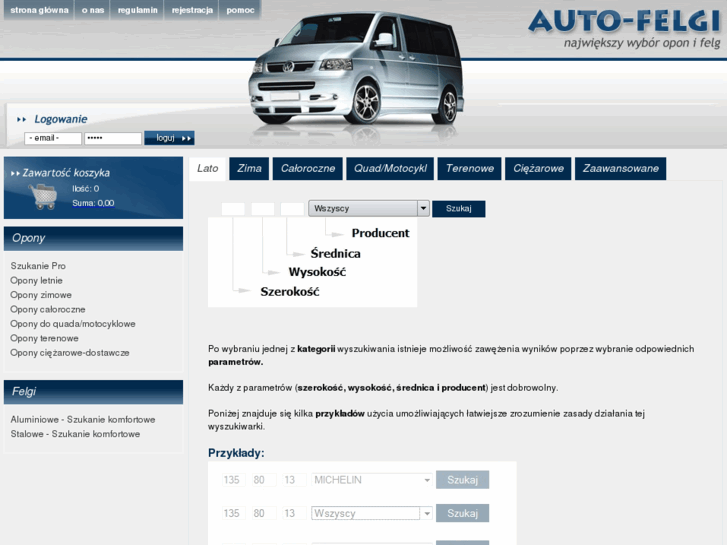Click the shopping cart icon
The width and height of the screenshot is (727, 545).
click(43, 197)
